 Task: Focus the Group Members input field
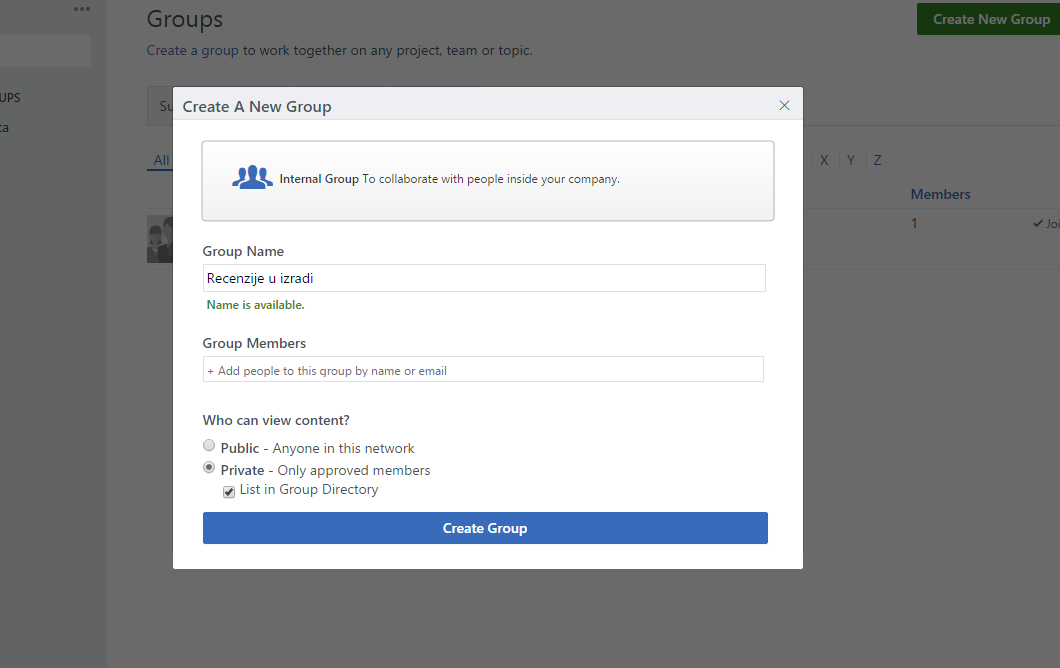[483, 370]
